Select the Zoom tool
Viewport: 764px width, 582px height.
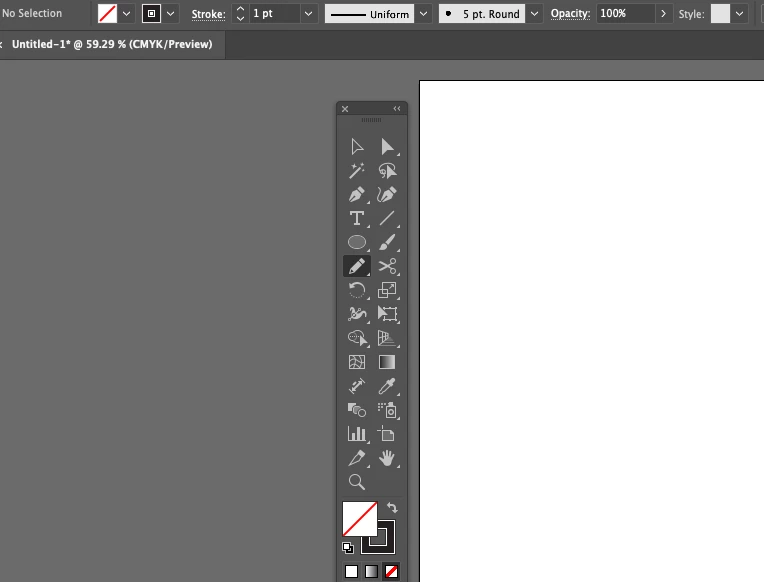point(357,482)
